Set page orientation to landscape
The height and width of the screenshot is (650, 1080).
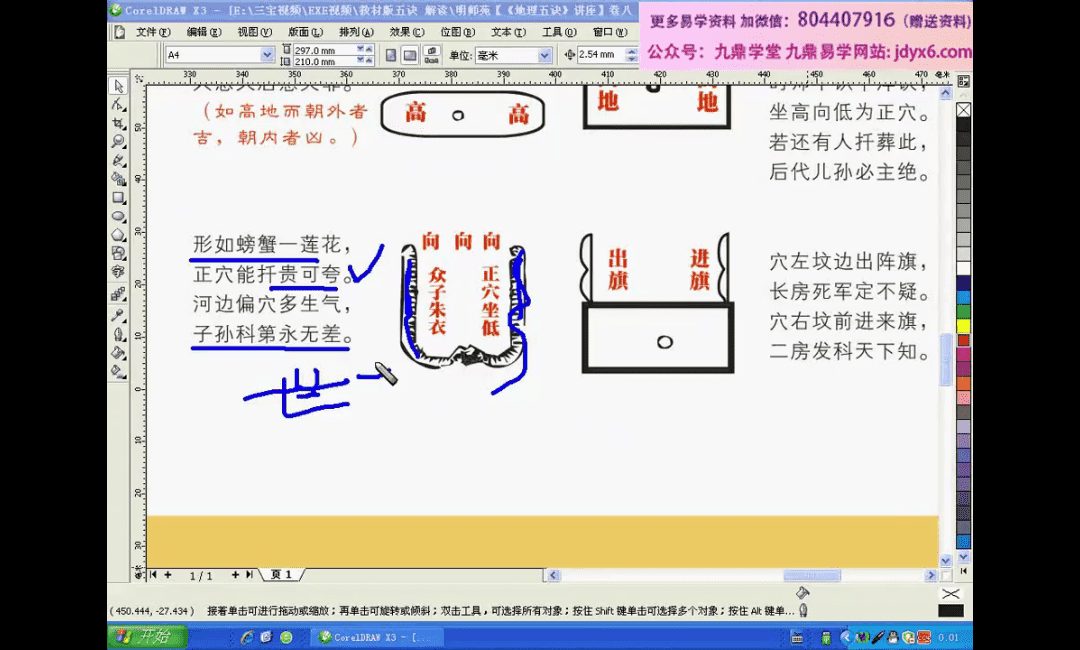(409, 55)
